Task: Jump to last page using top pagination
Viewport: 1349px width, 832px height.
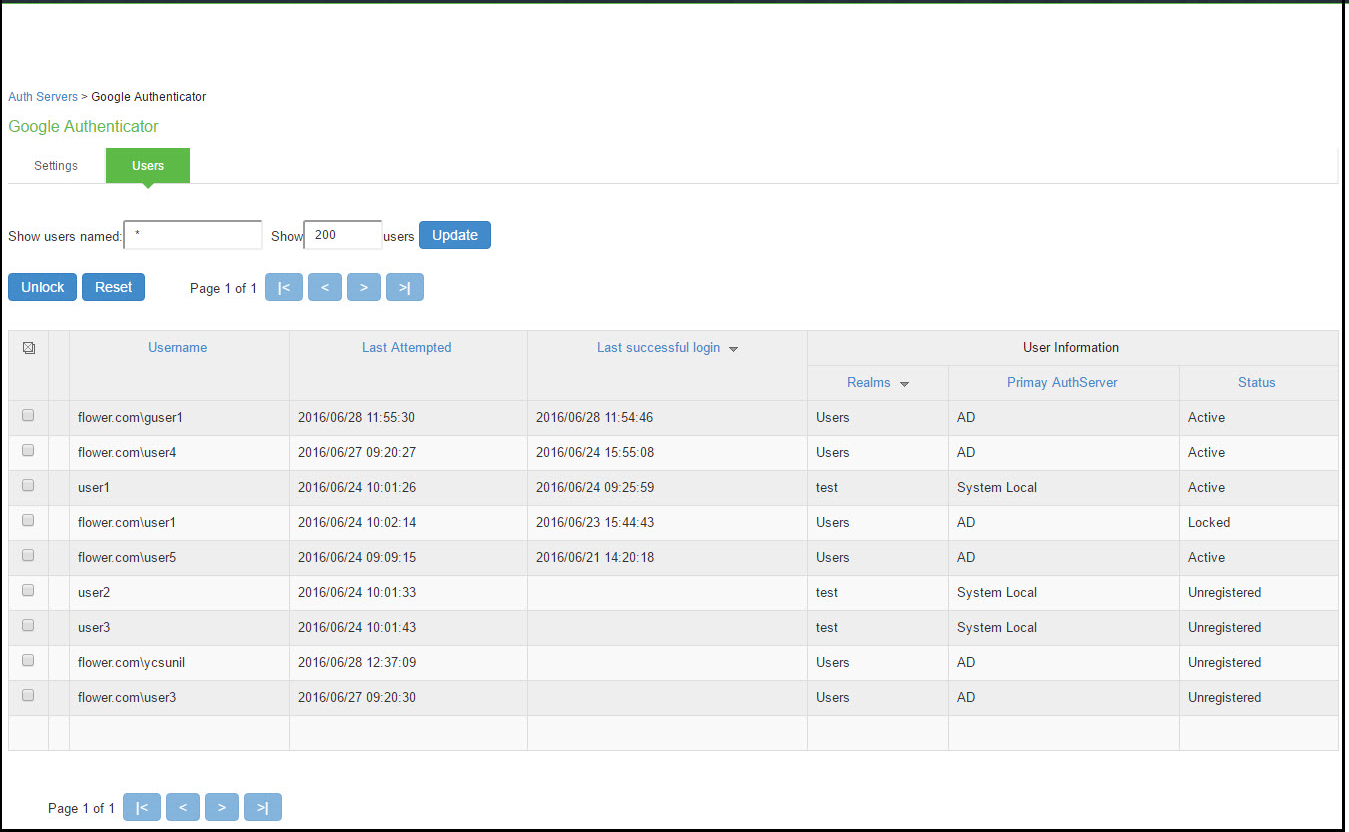Action: tap(404, 287)
